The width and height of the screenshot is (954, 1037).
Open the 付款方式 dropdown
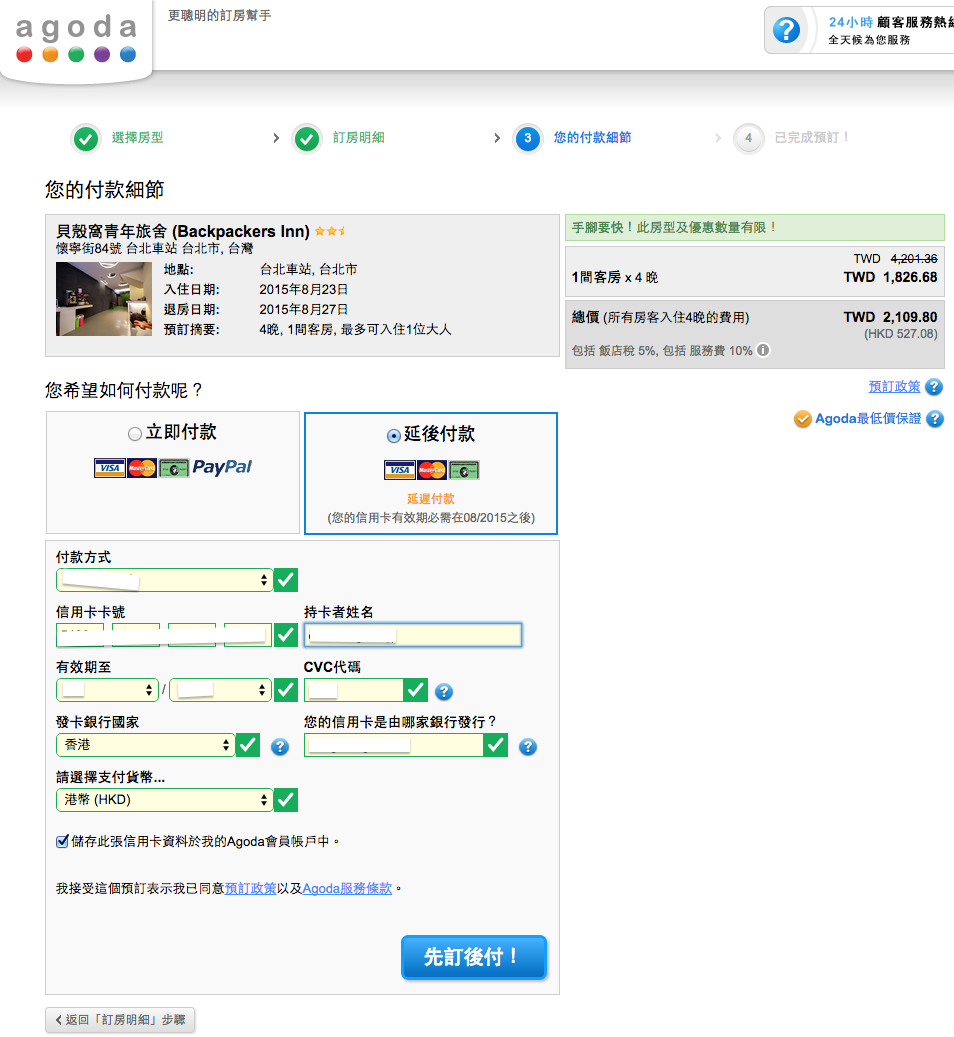(x=165, y=580)
